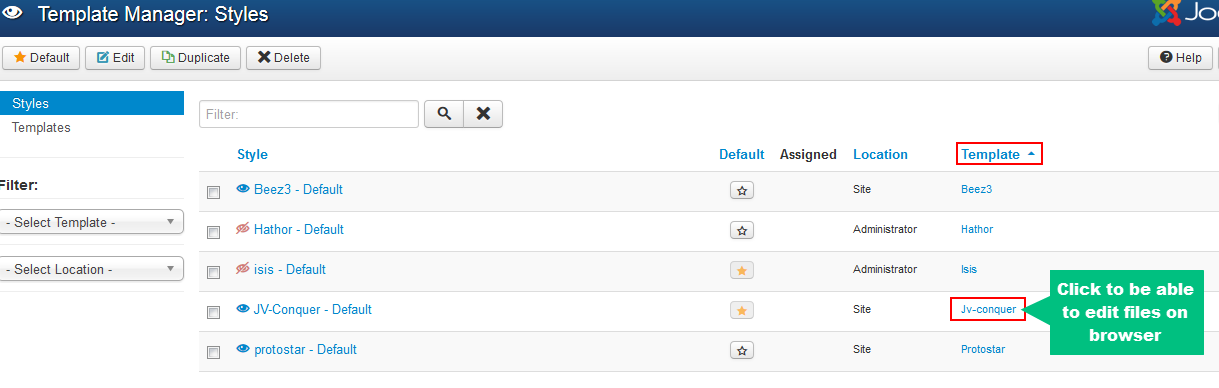
Task: Open the Jv-conquer template link
Action: 988,310
